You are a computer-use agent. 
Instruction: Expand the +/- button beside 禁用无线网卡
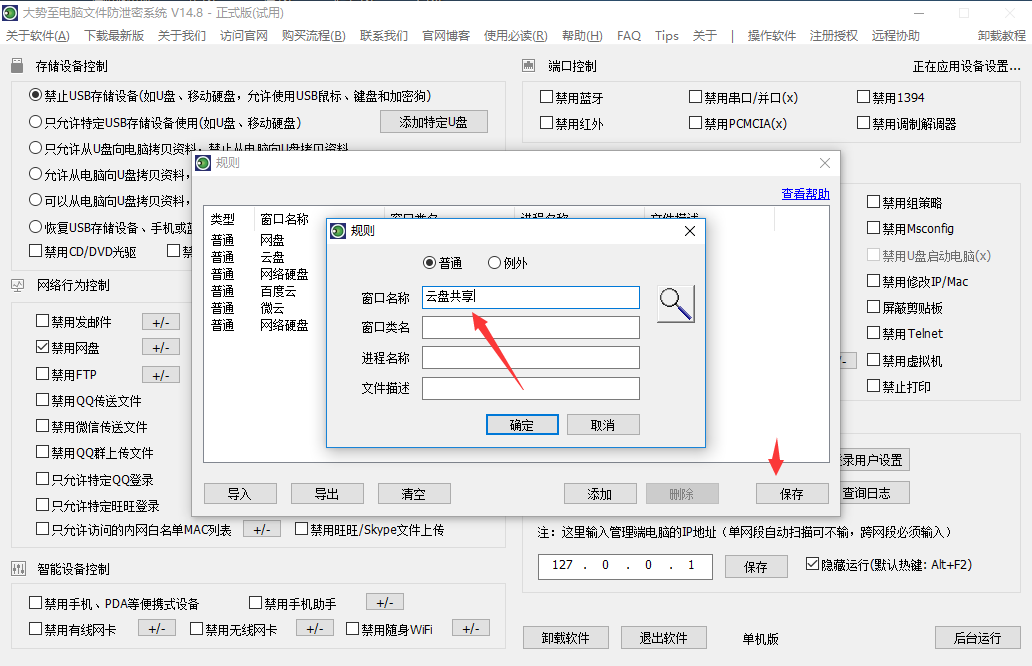tap(314, 629)
